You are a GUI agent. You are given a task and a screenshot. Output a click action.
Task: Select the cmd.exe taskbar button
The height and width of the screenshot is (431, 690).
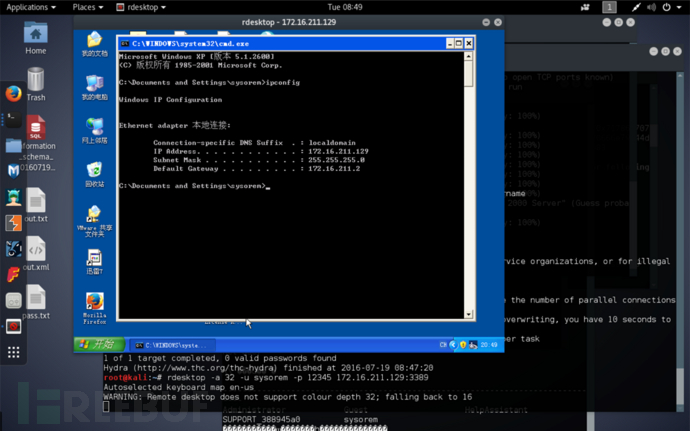point(173,345)
